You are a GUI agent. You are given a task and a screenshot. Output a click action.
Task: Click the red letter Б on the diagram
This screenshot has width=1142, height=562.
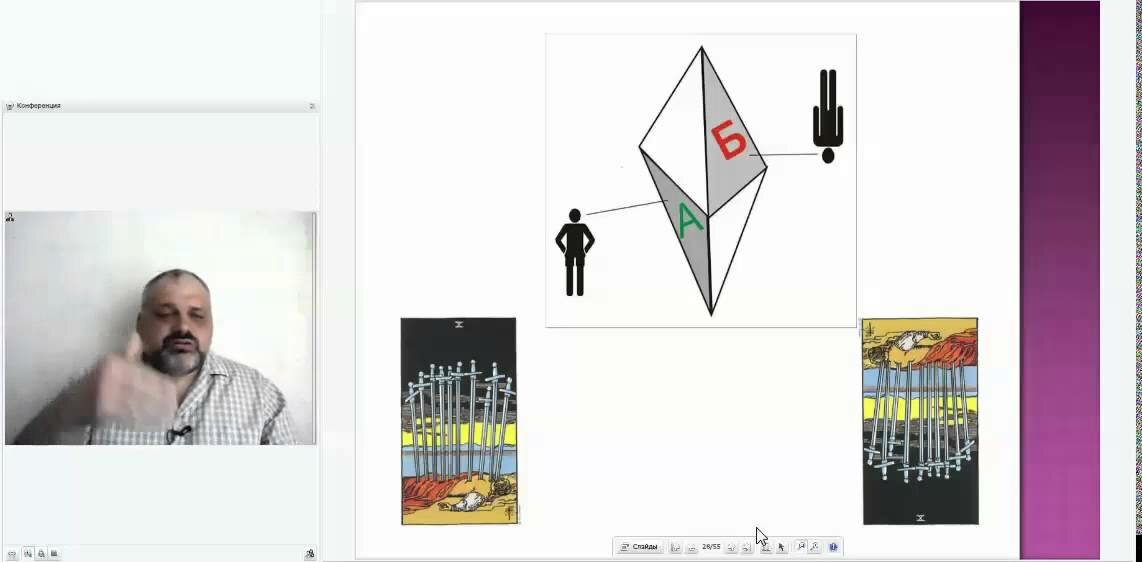click(729, 140)
